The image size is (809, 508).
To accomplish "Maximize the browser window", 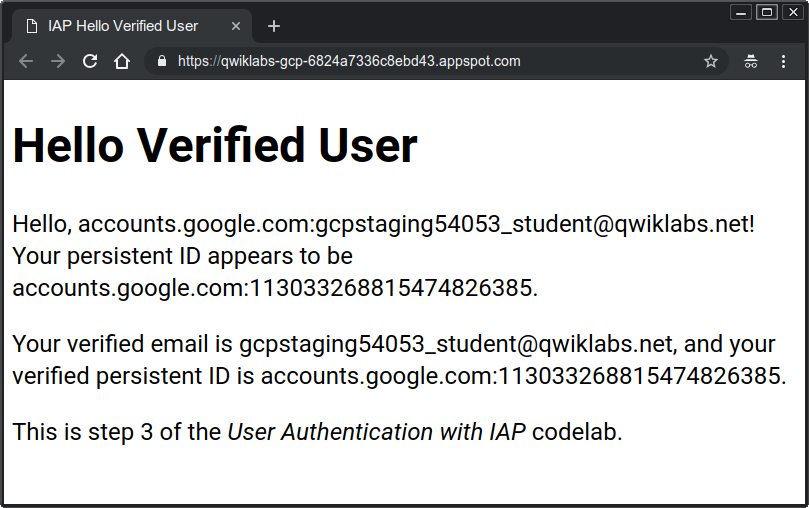I will pyautogui.click(x=767, y=12).
